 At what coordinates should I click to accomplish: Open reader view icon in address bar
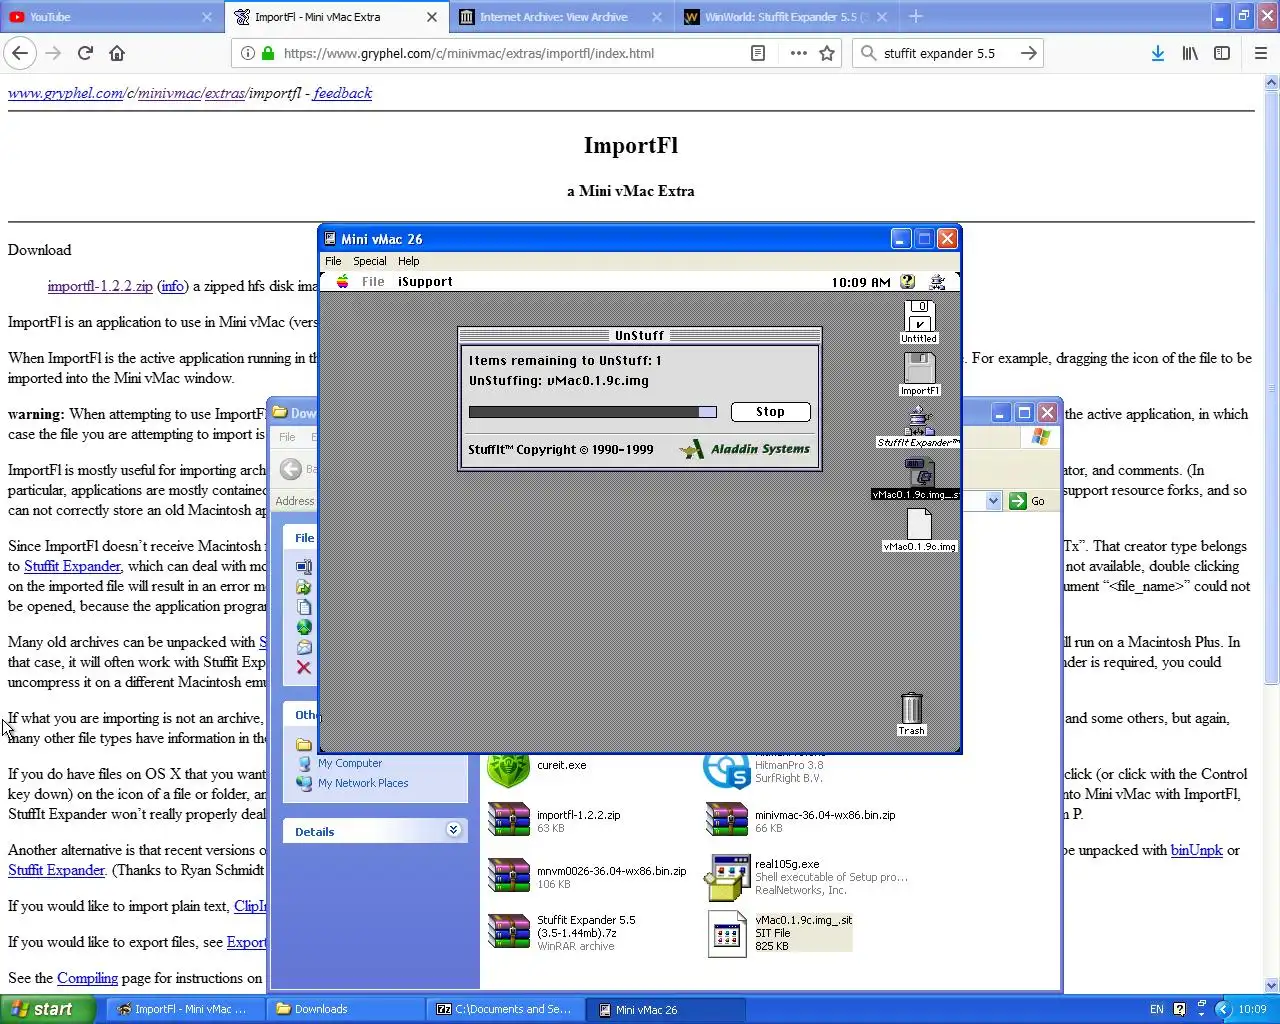(x=758, y=53)
